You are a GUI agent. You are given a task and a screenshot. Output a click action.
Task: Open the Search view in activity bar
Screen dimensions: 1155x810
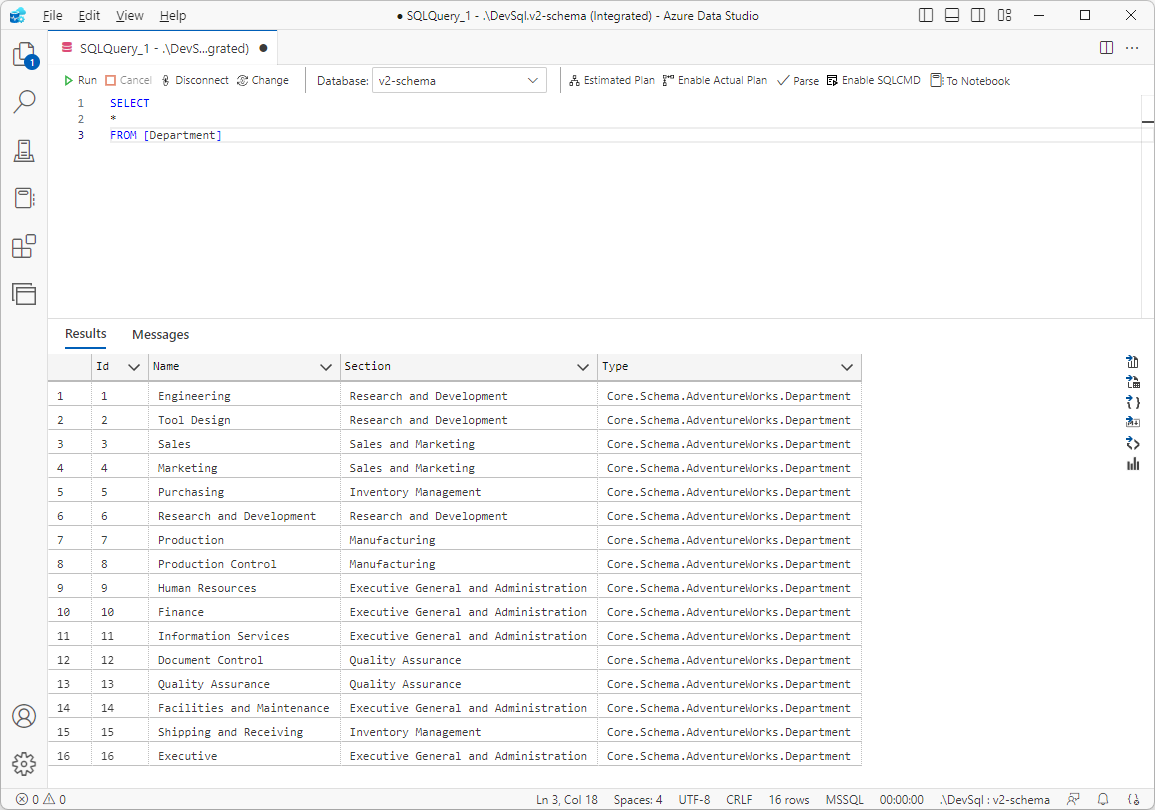[x=24, y=102]
